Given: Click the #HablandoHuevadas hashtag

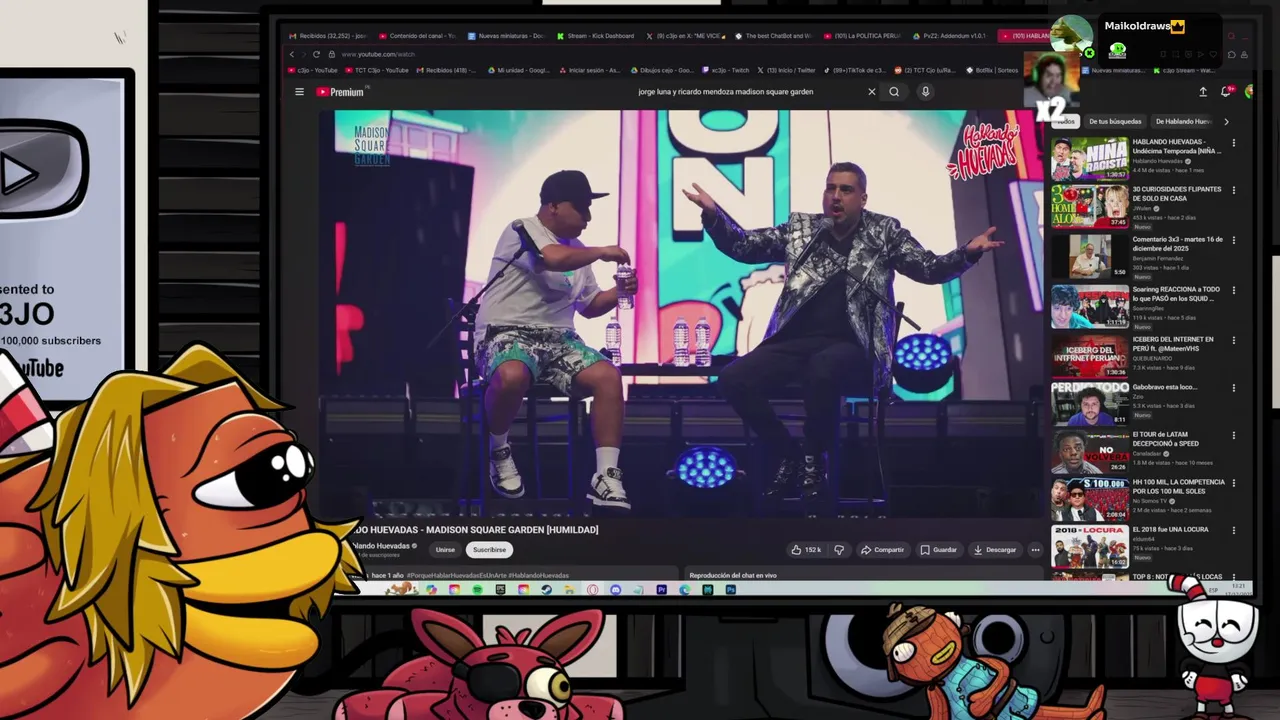Looking at the screenshot, I should point(539,576).
